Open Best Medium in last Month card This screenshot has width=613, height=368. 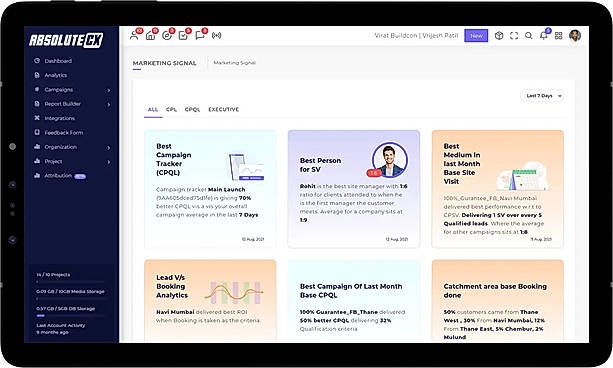pyautogui.click(x=498, y=189)
